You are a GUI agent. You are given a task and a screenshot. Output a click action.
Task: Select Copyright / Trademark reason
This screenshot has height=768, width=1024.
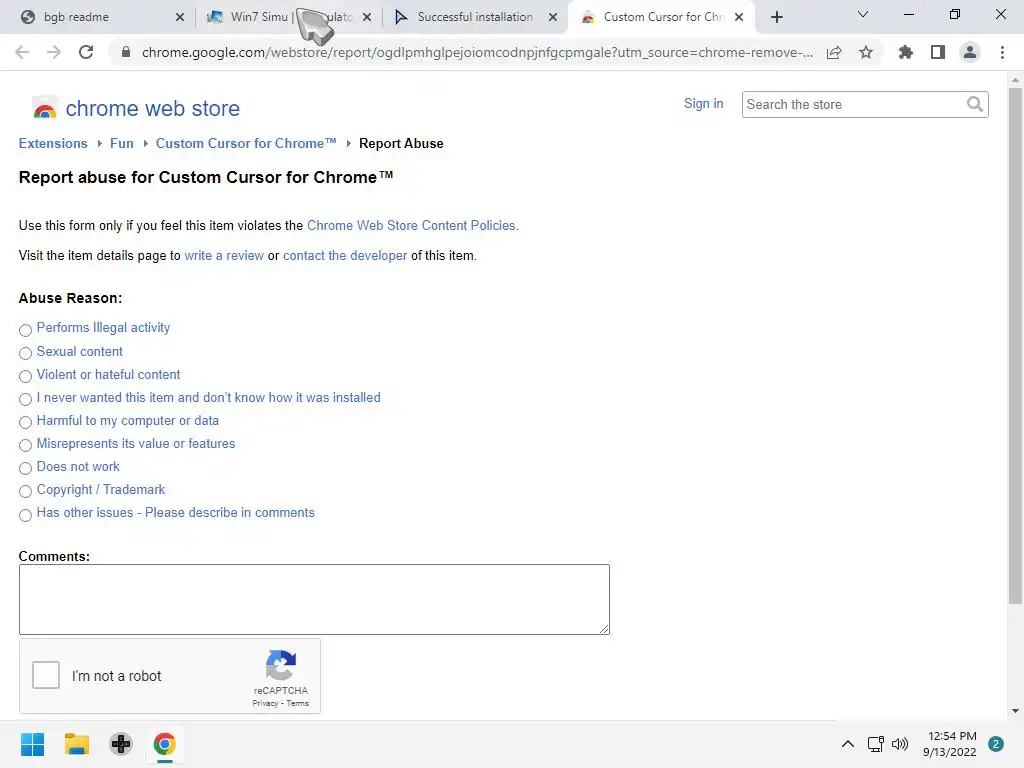(x=25, y=491)
